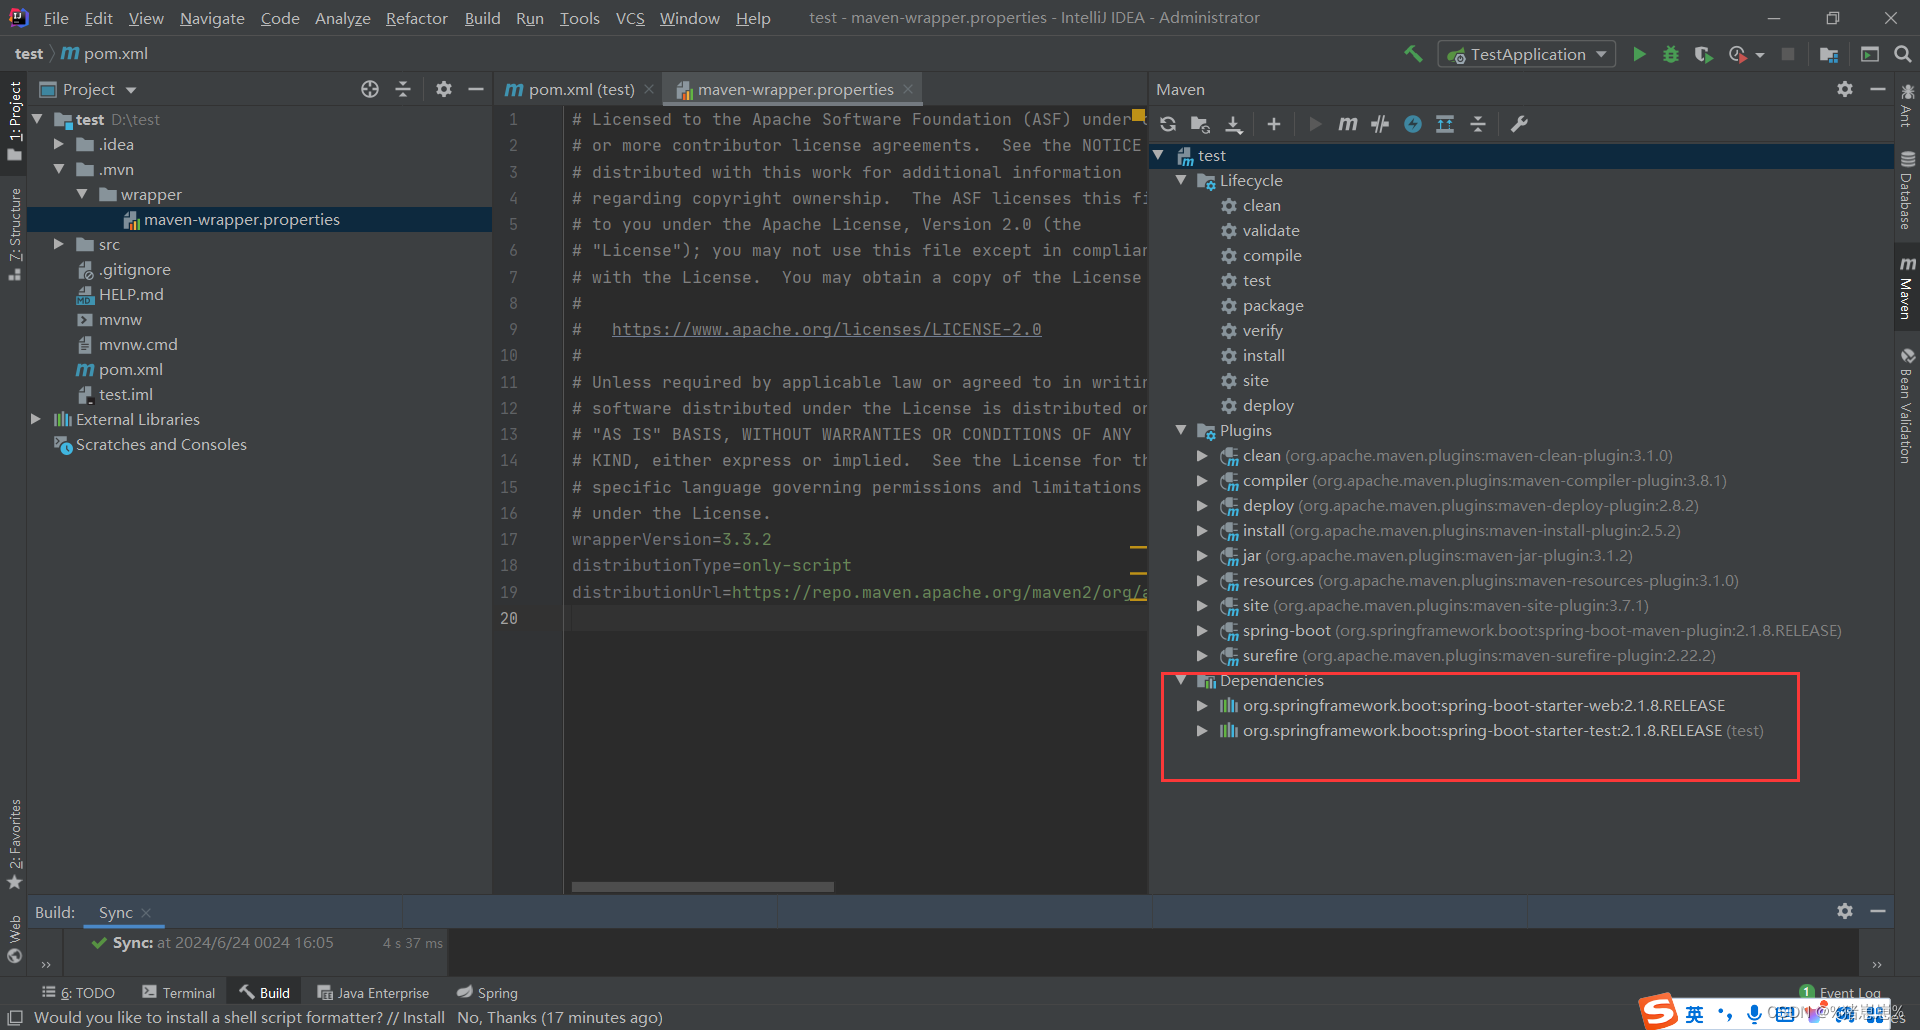The height and width of the screenshot is (1030, 1920).
Task: Build project with hammer icon
Action: [1413, 54]
